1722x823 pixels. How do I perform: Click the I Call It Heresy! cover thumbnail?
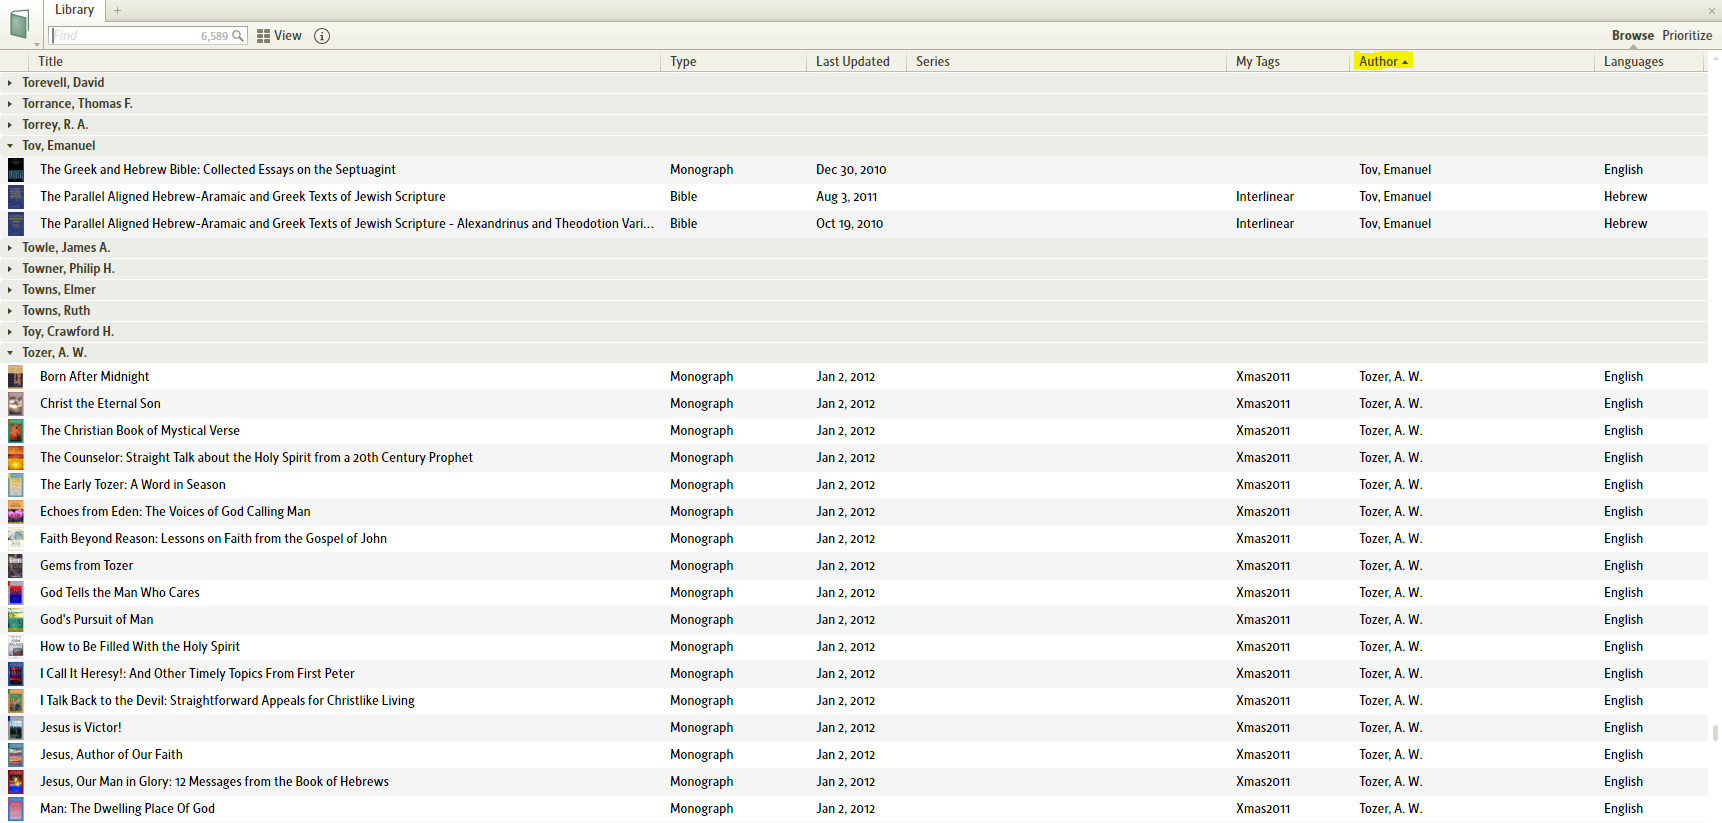pyautogui.click(x=16, y=674)
